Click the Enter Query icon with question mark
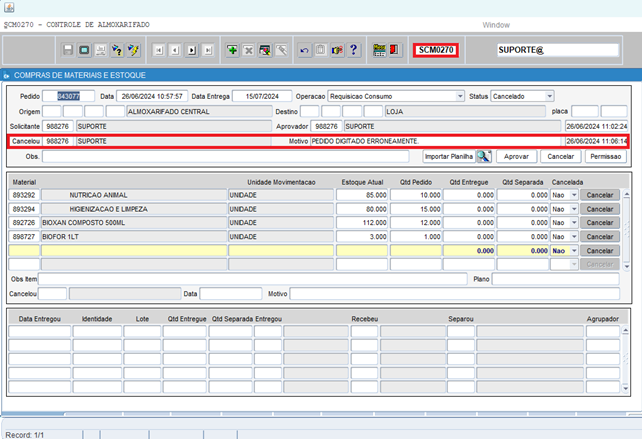This screenshot has height=439, width=642. (x=117, y=50)
